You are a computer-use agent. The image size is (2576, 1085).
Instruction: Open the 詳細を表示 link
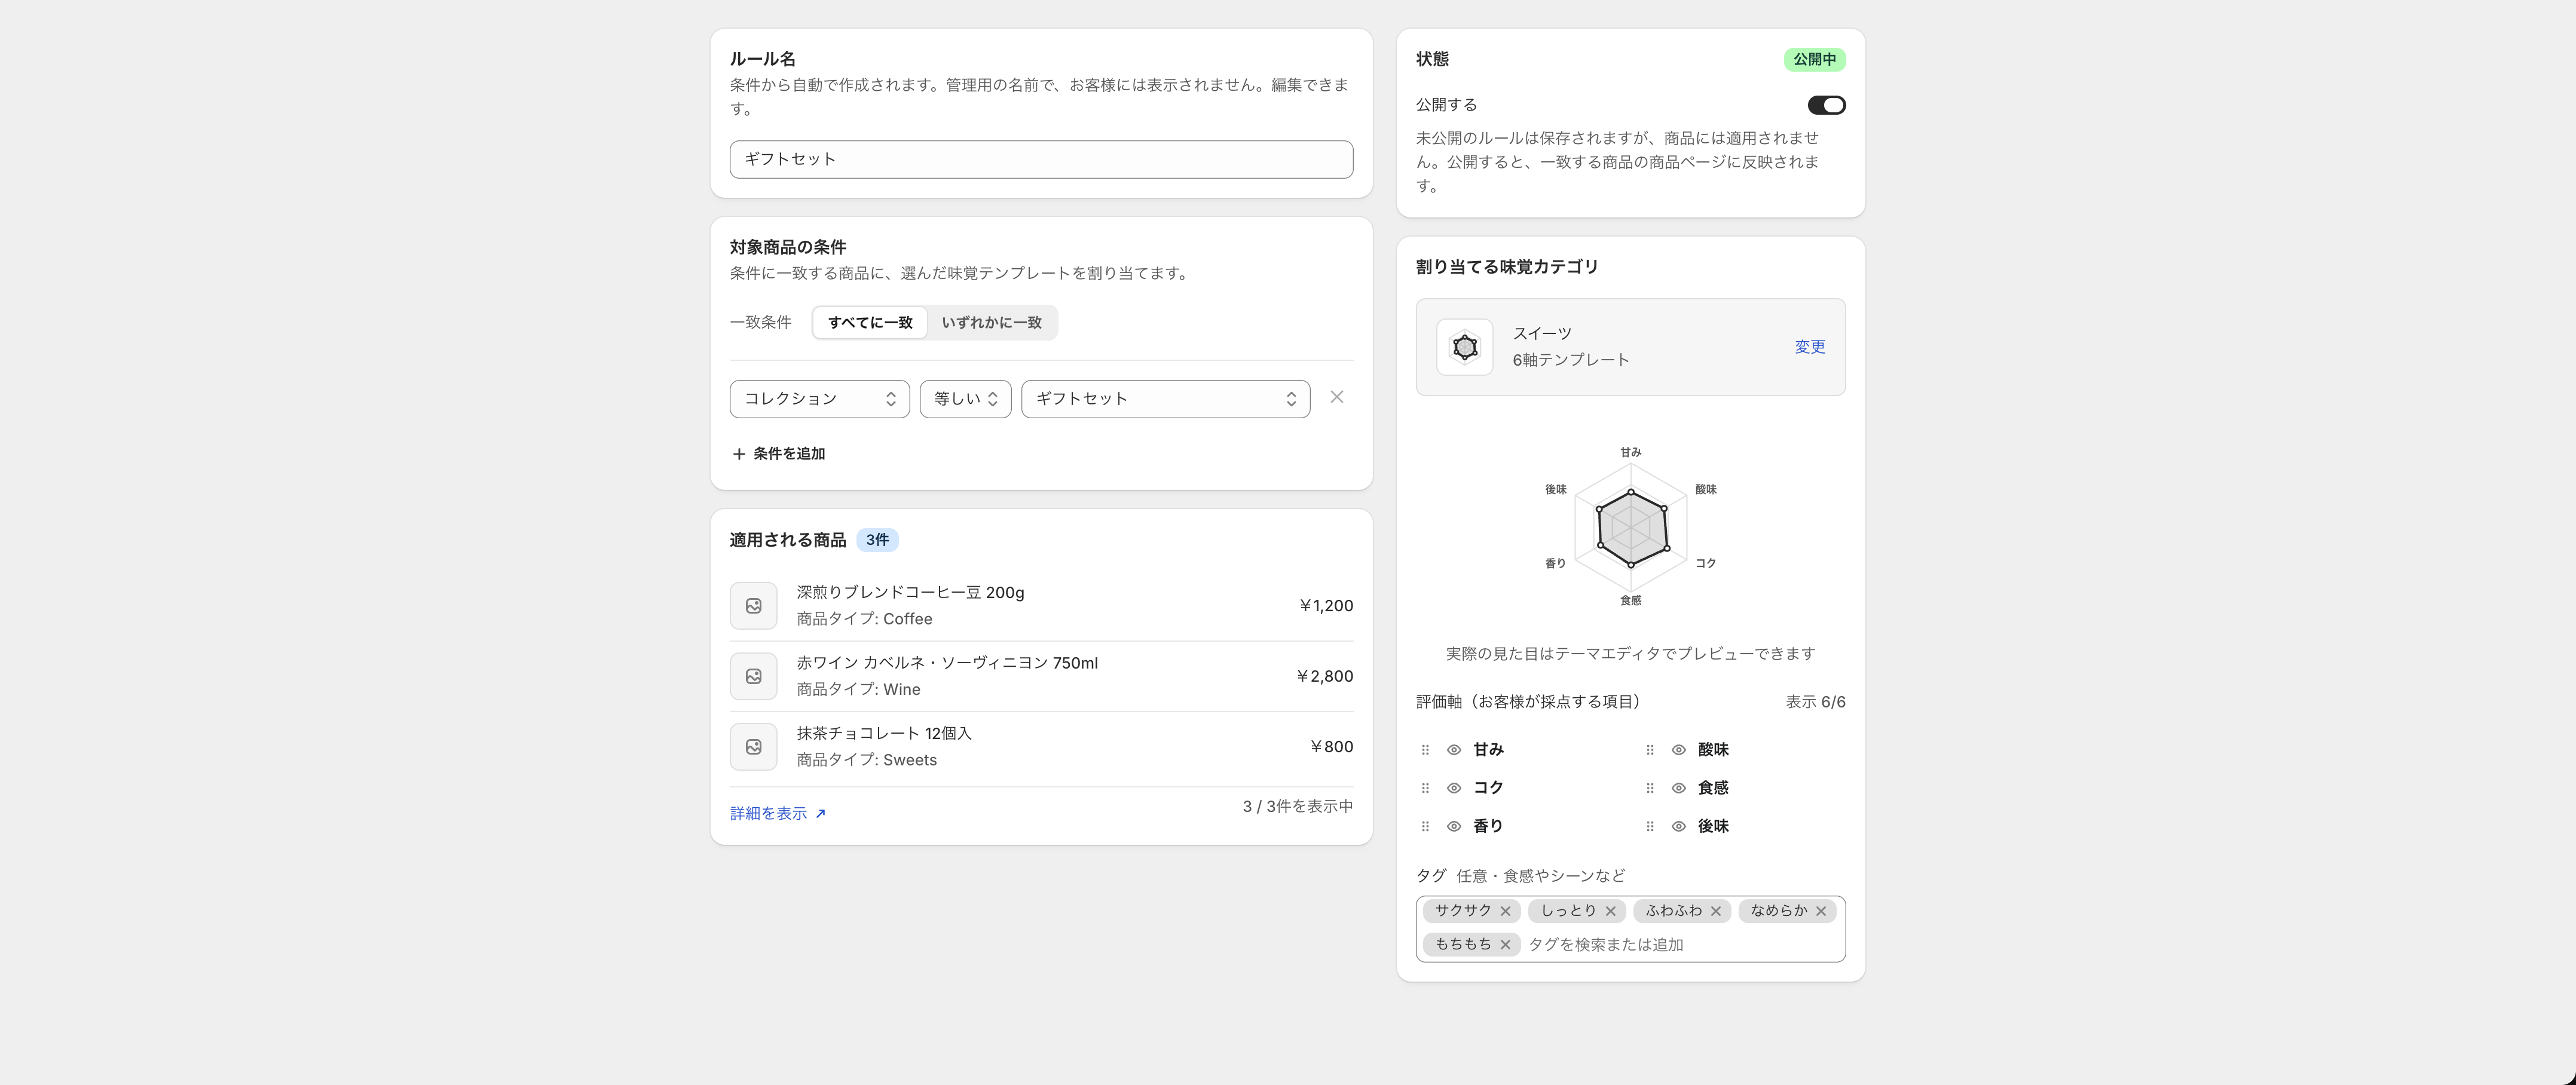(x=778, y=814)
